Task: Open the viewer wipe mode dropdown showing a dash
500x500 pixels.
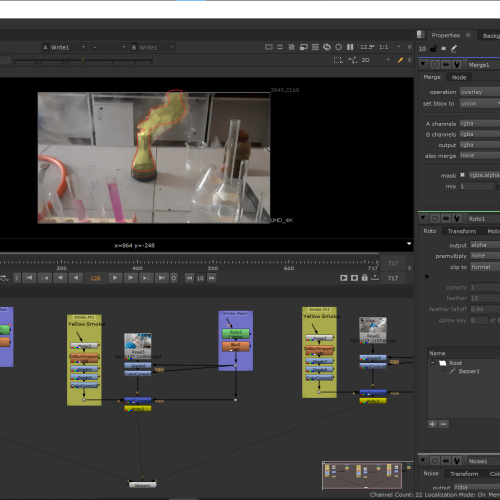Action: tap(108, 47)
